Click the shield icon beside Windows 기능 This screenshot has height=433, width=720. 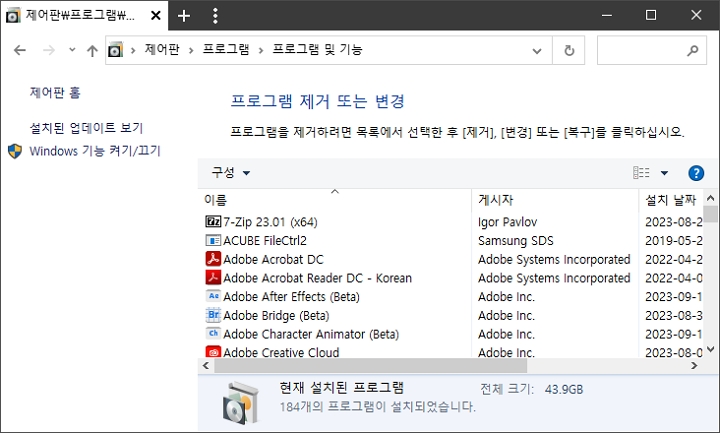(x=15, y=151)
